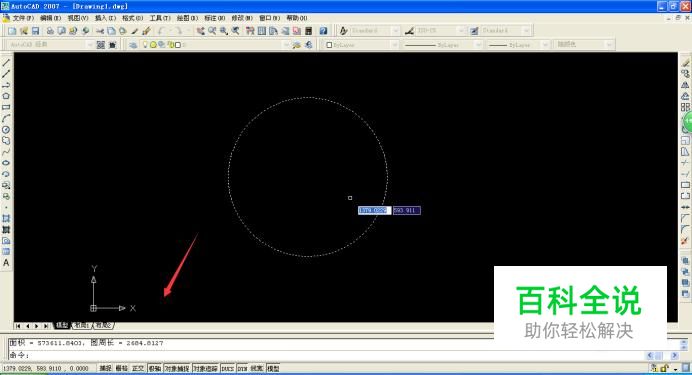Click the Zoom Realtime magnifier icon
The height and width of the screenshot is (375, 692).
click(212, 31)
